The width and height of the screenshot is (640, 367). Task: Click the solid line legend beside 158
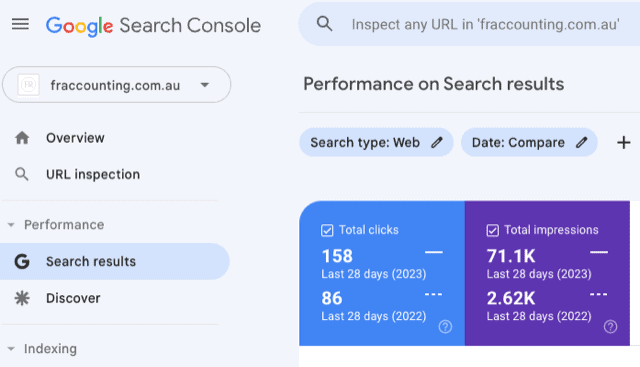[433, 252]
